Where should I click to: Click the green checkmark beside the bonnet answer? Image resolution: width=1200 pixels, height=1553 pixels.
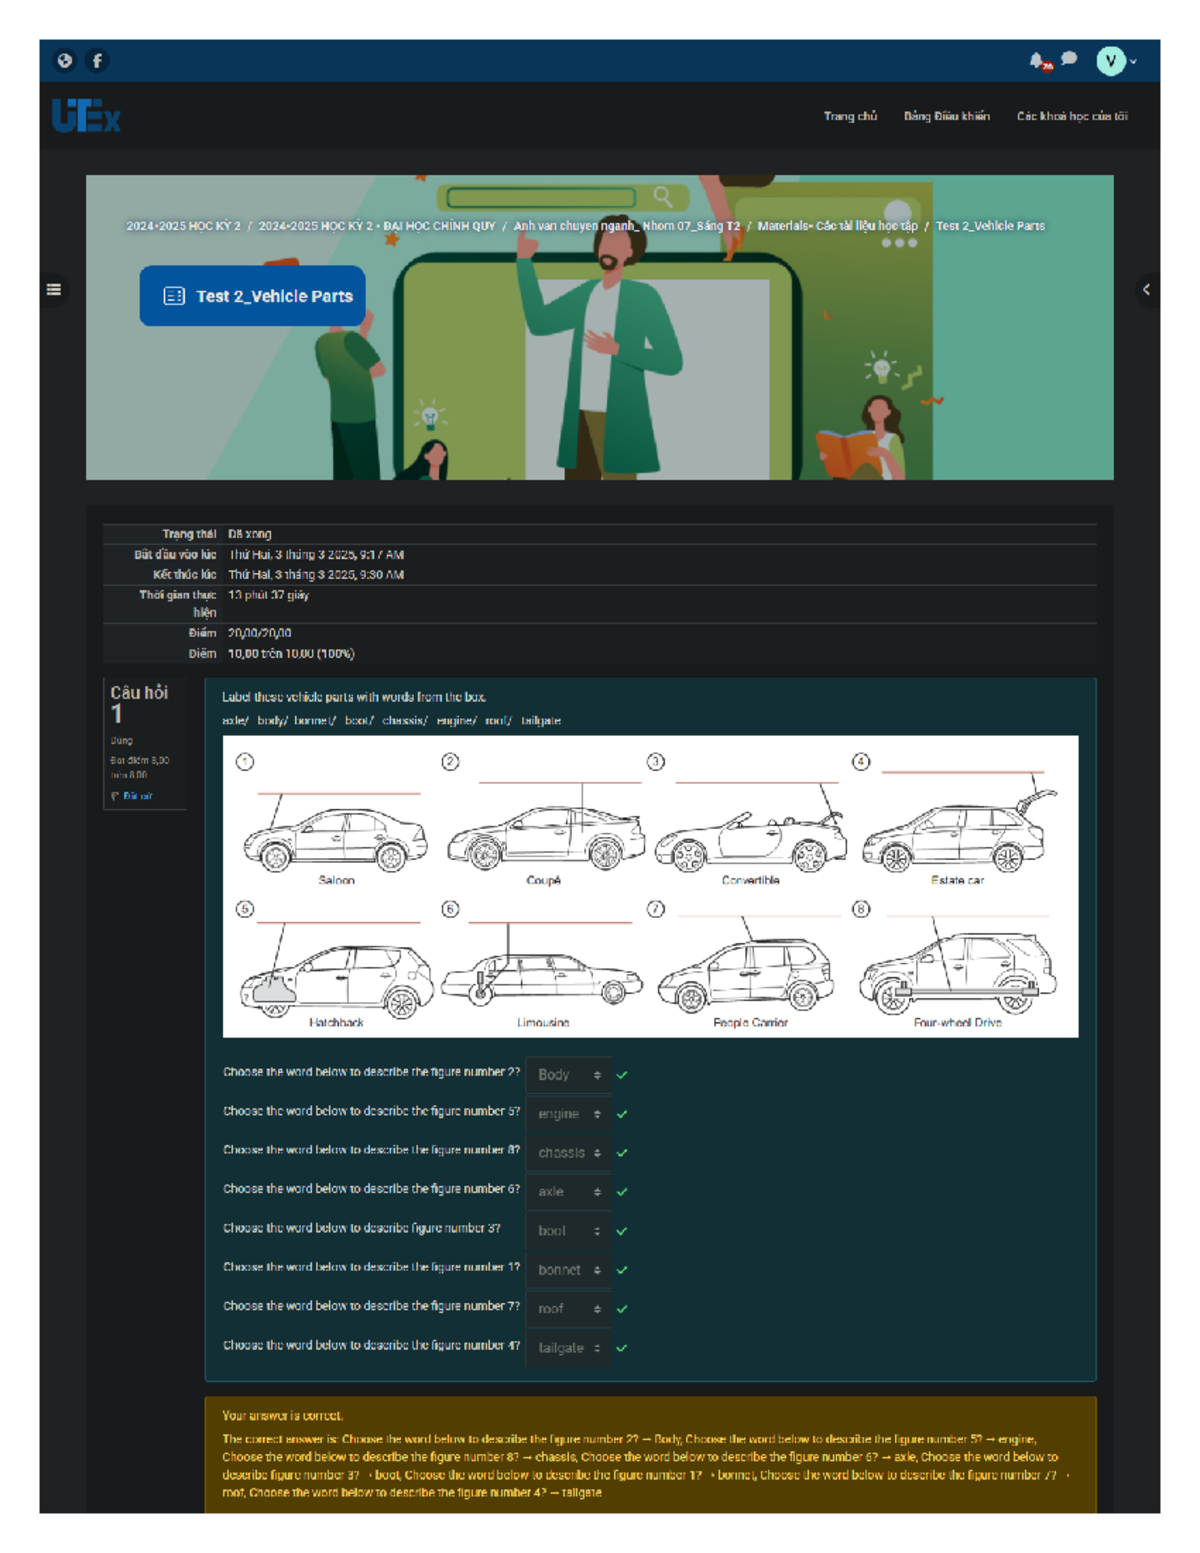point(622,1270)
